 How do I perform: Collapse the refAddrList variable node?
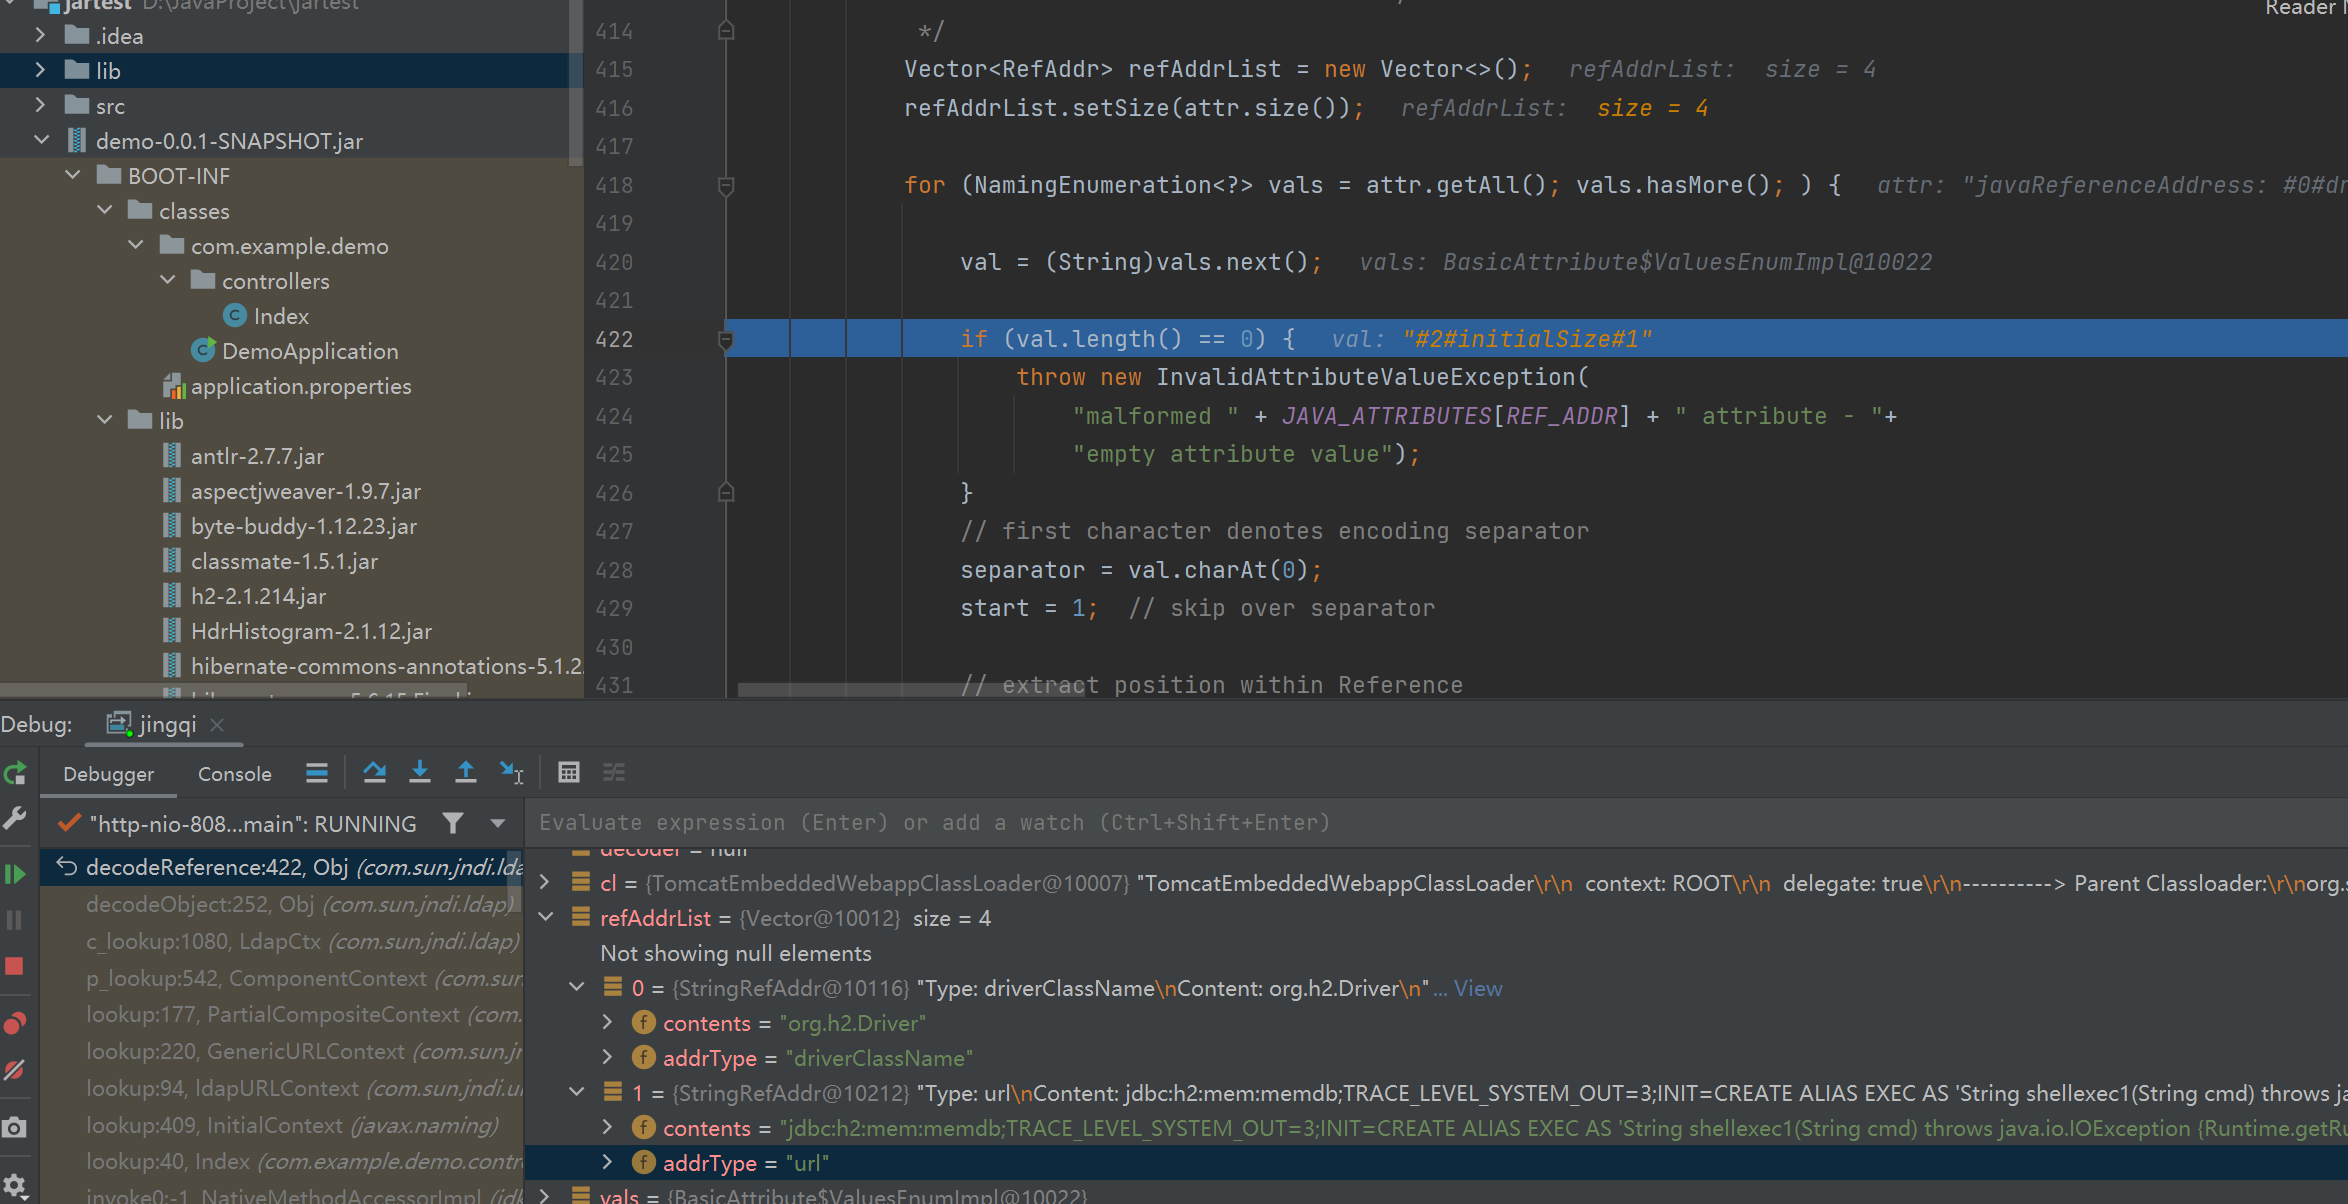tap(545, 918)
